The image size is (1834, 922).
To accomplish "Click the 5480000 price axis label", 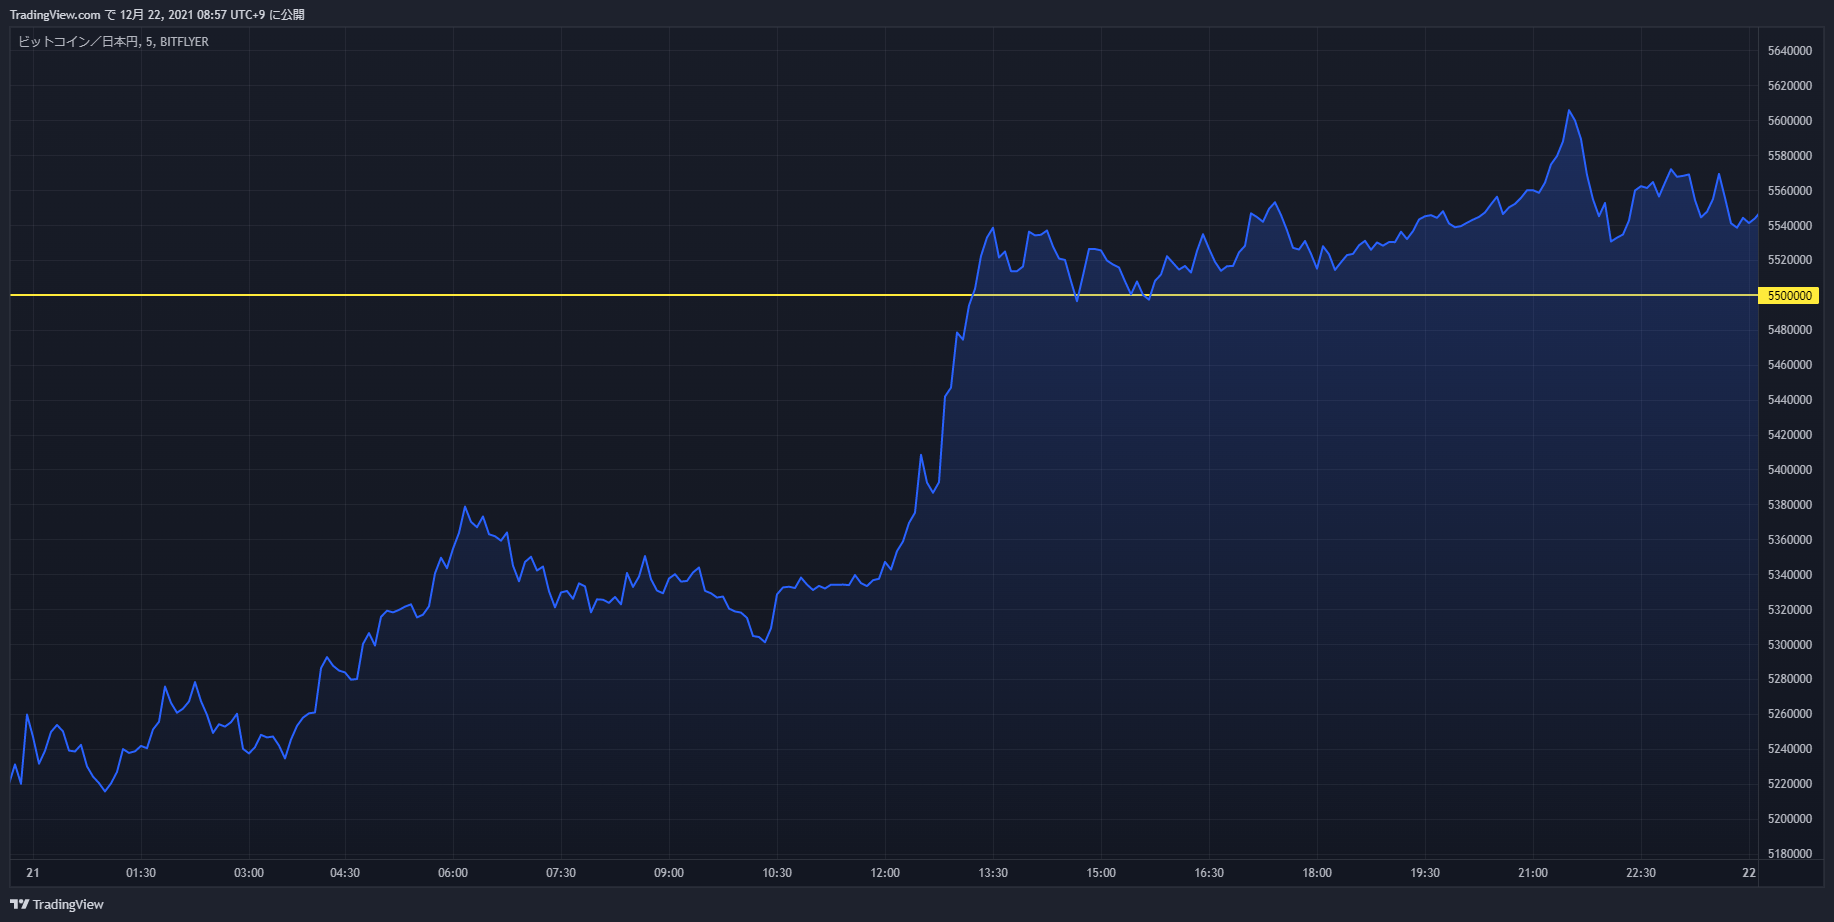I will click(x=1790, y=330).
